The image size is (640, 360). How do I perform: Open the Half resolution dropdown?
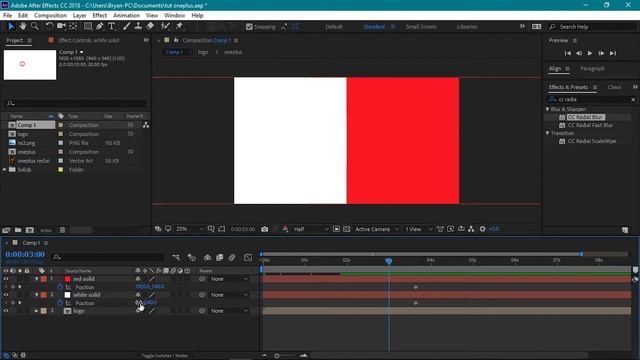311,229
